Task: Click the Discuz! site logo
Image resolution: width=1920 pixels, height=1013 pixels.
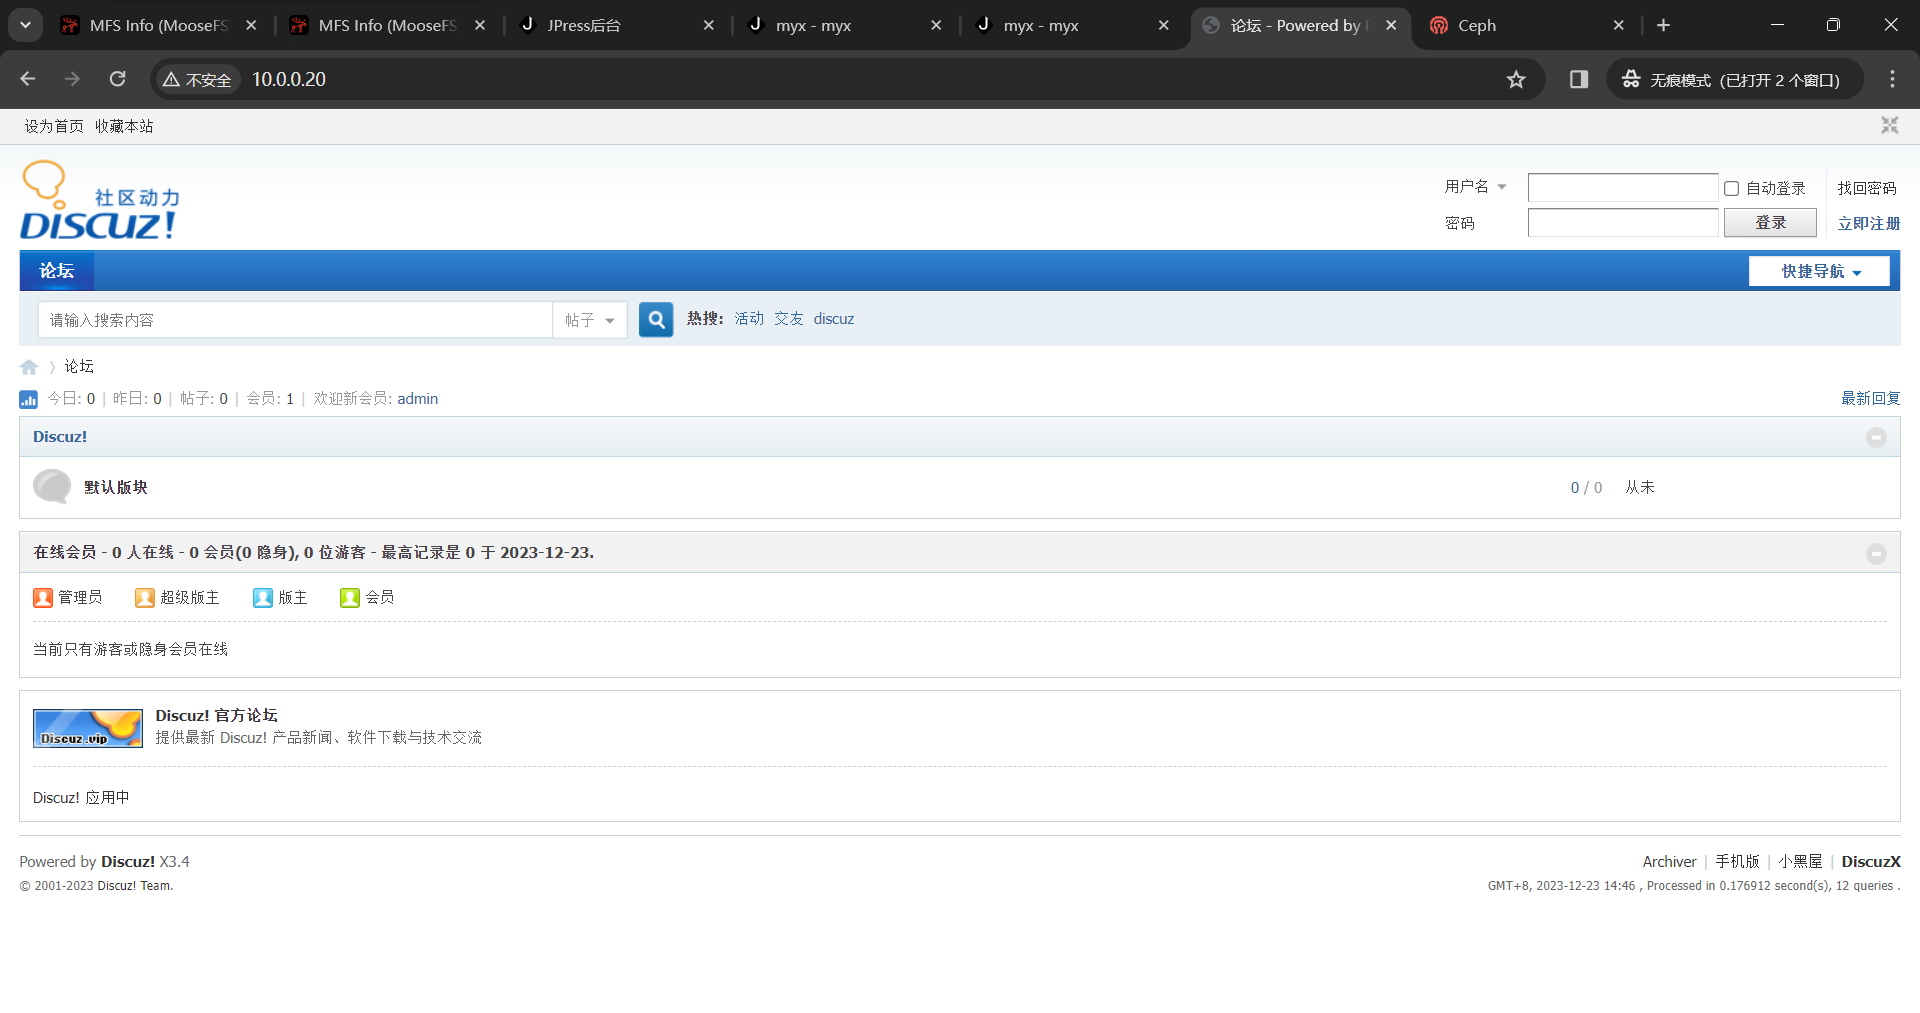Action: click(x=100, y=200)
